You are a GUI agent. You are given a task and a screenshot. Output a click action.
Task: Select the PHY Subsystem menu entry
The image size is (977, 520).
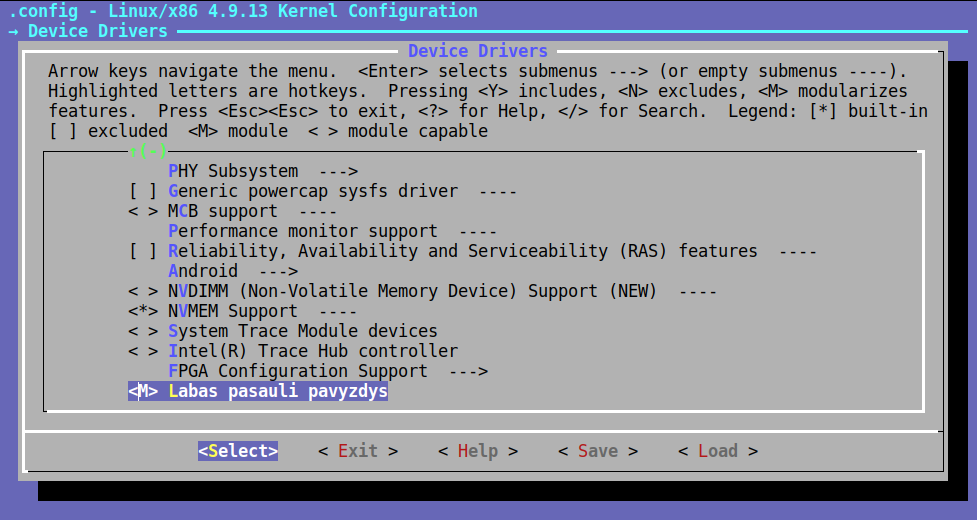point(232,171)
